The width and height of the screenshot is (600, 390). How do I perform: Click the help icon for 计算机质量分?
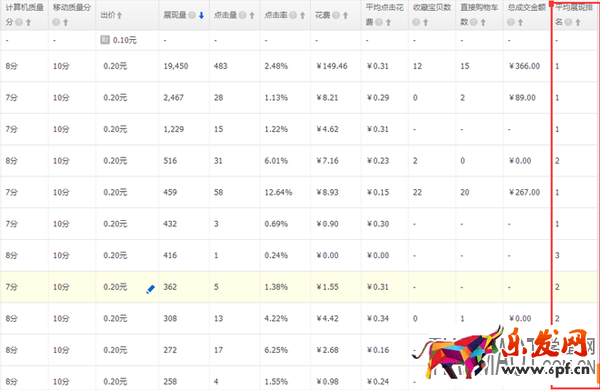coord(19,23)
